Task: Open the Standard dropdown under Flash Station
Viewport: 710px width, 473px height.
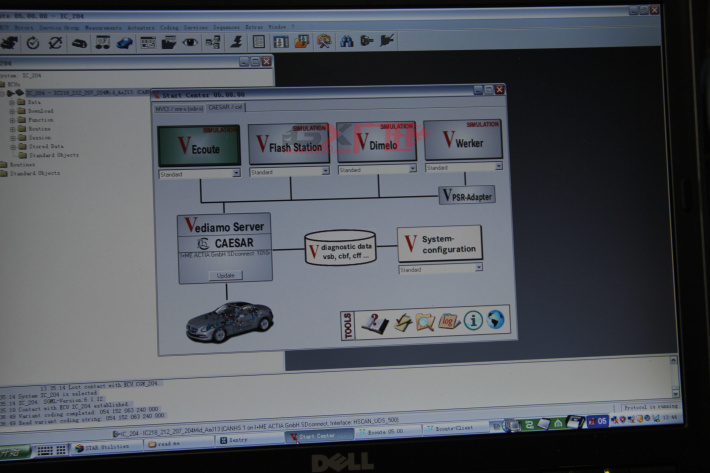Action: 326,171
